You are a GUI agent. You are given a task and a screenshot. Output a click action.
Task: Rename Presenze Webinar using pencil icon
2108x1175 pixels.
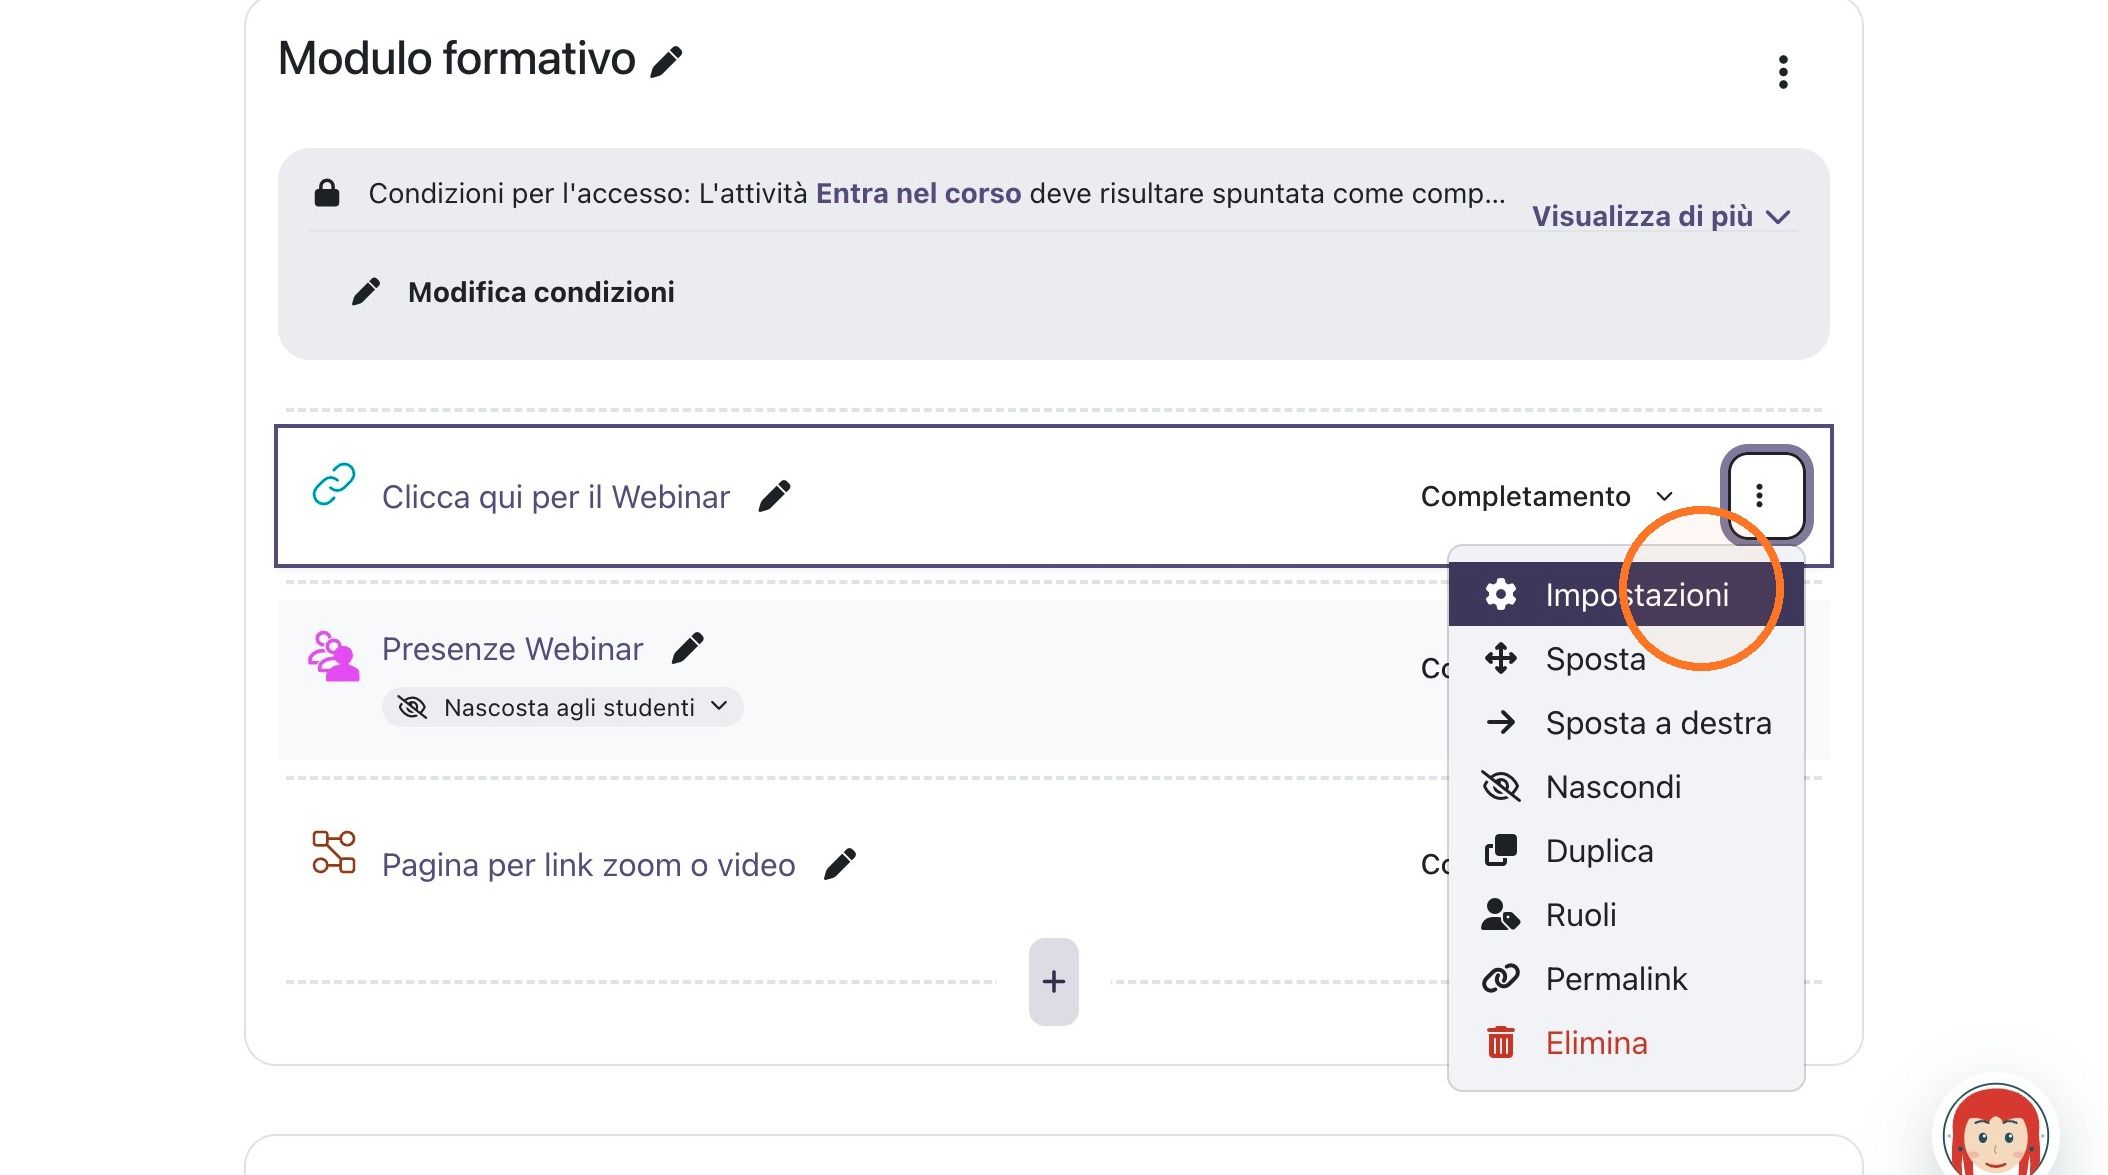click(687, 648)
